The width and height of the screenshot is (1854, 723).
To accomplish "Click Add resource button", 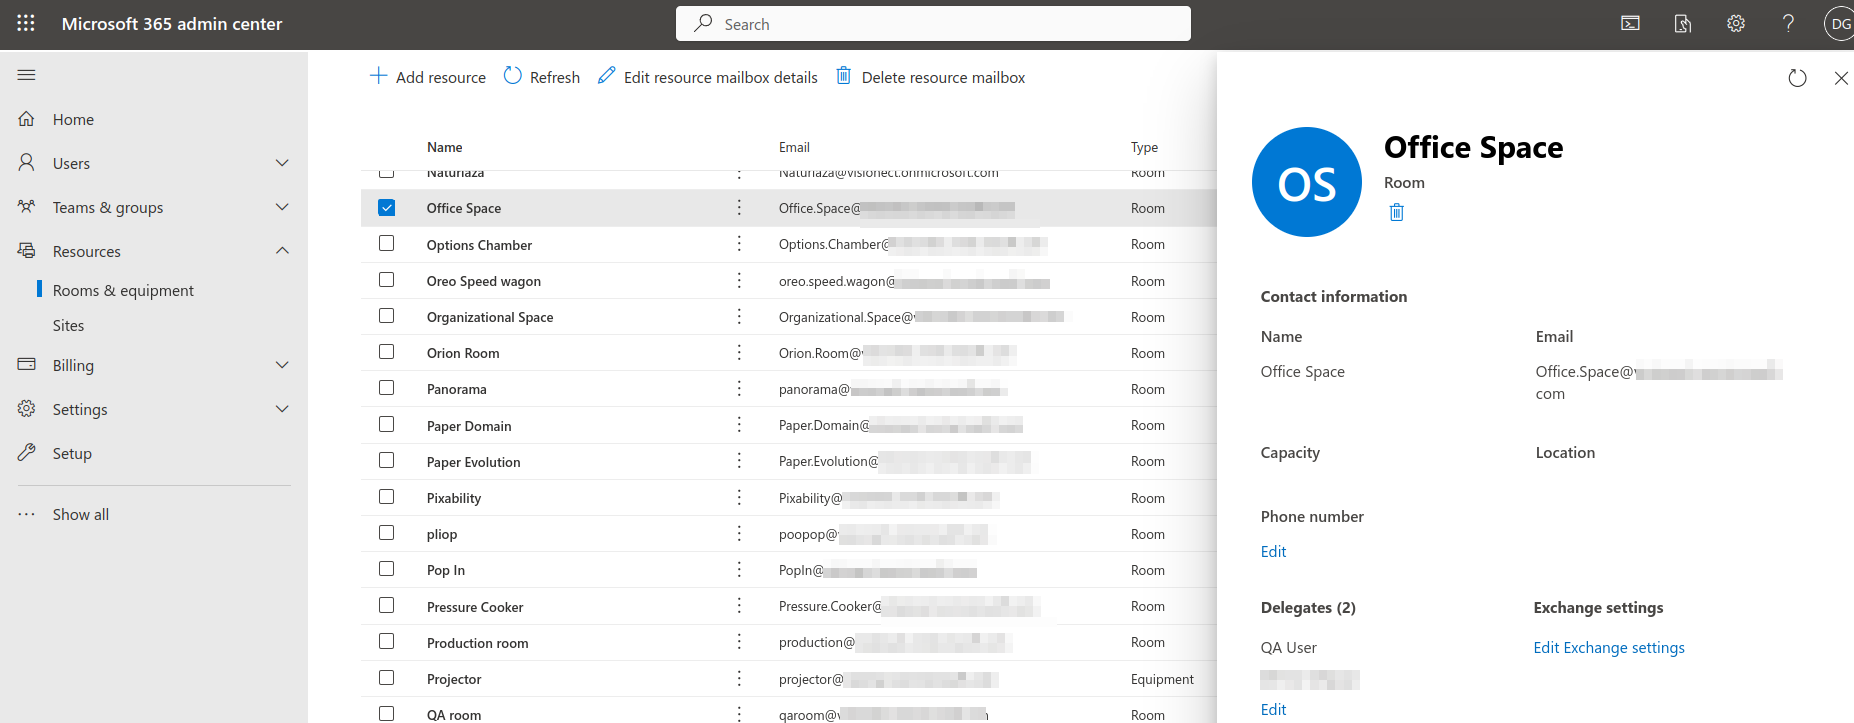I will click(x=427, y=77).
